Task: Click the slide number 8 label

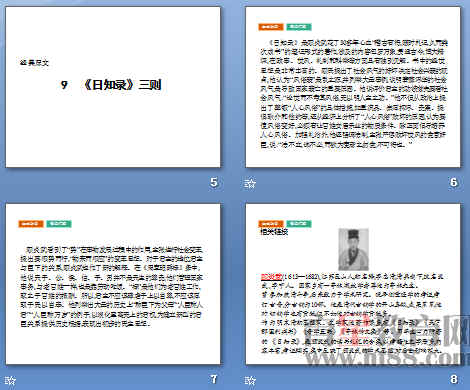Action: (x=453, y=379)
